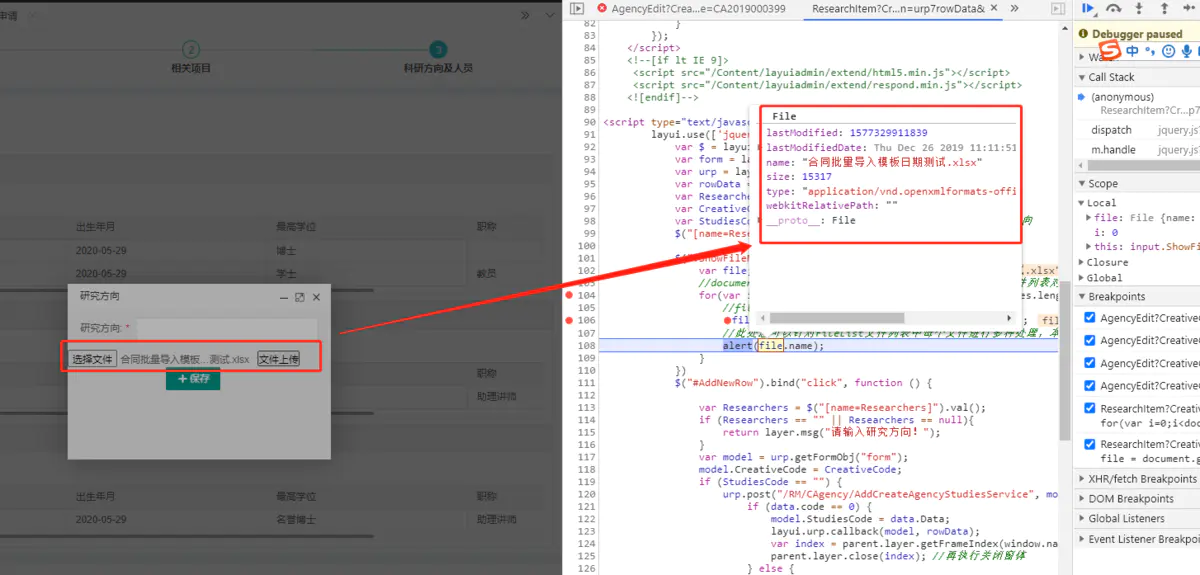Viewport: 1200px width, 575px height.
Task: Uncheck the fourth AgencyEdit breakpoint
Action: coord(1090,385)
